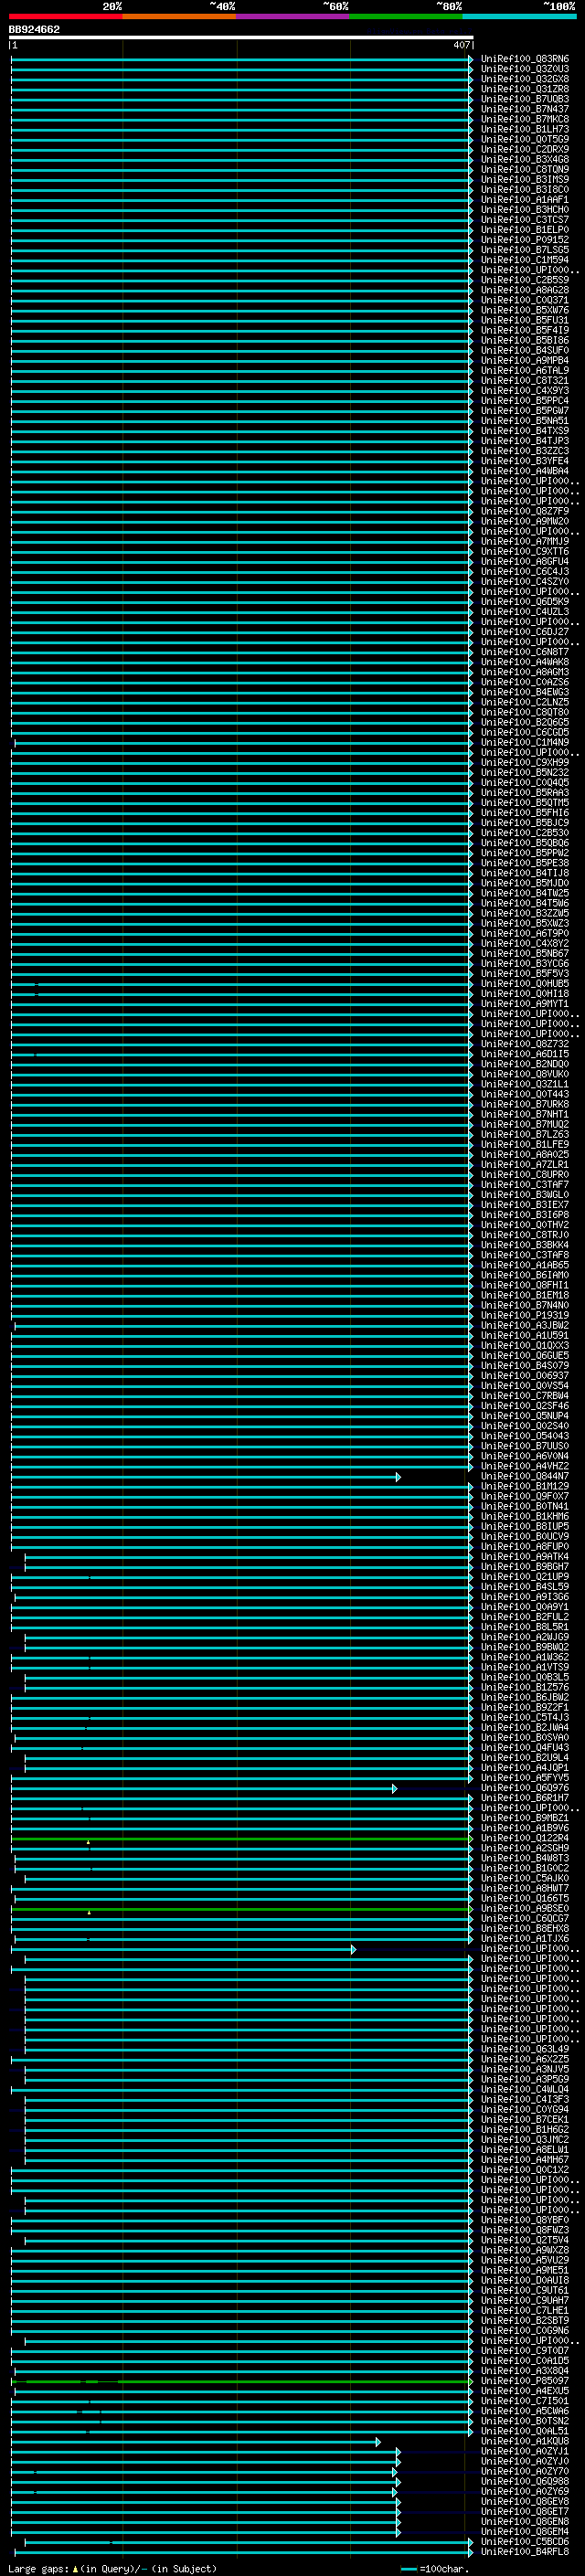
Task: Select hit UniRef100_Q8Z7F9
Action: click(524, 511)
